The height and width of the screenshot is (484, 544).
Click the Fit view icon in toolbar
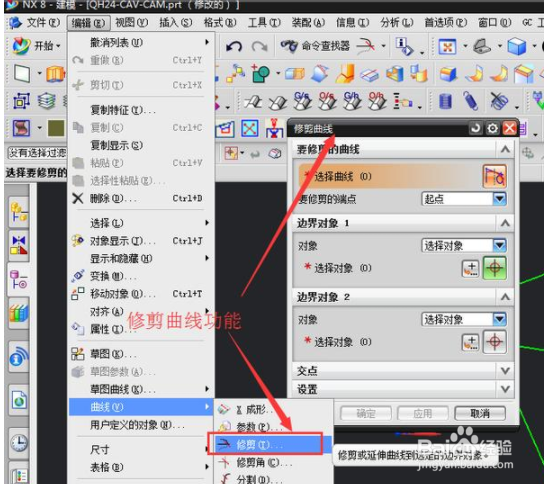[x=447, y=46]
